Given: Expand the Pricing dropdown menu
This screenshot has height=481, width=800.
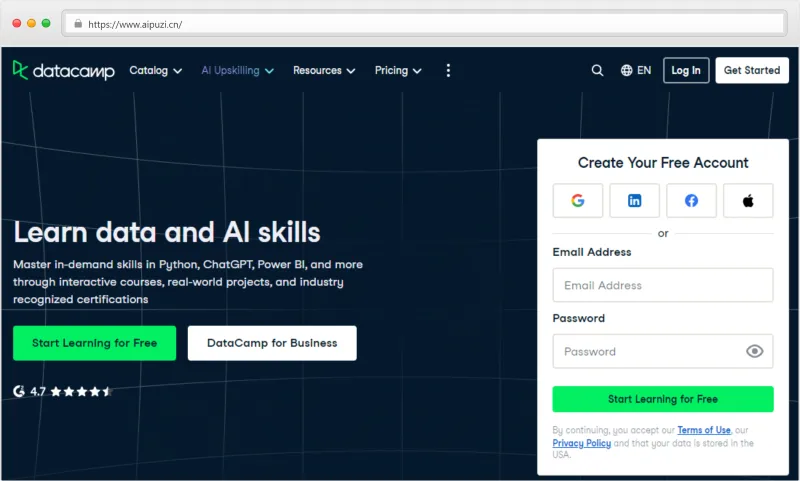Looking at the screenshot, I should [398, 70].
